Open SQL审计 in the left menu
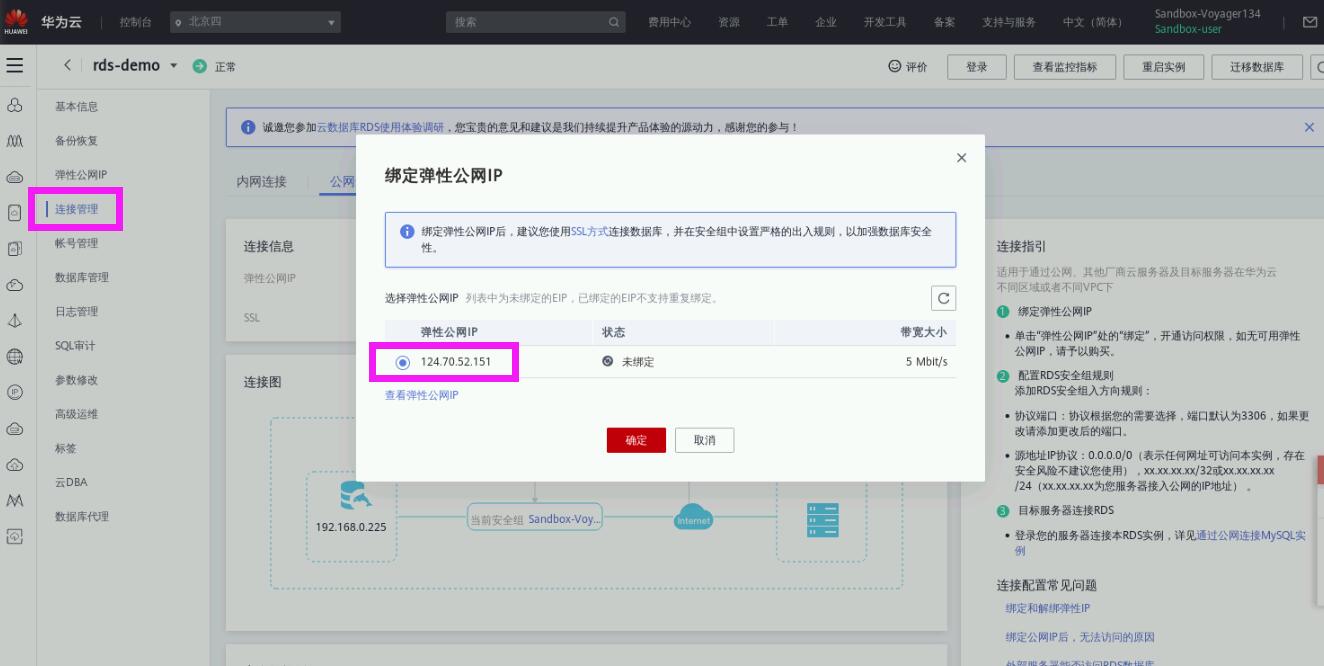 75,346
